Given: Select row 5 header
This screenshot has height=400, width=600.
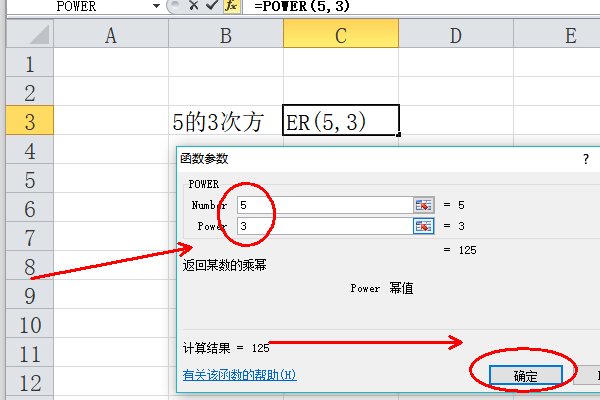Looking at the screenshot, I should tap(30, 179).
